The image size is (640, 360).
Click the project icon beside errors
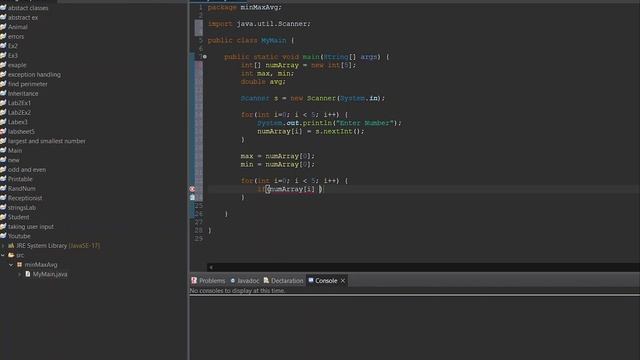tap(3, 36)
